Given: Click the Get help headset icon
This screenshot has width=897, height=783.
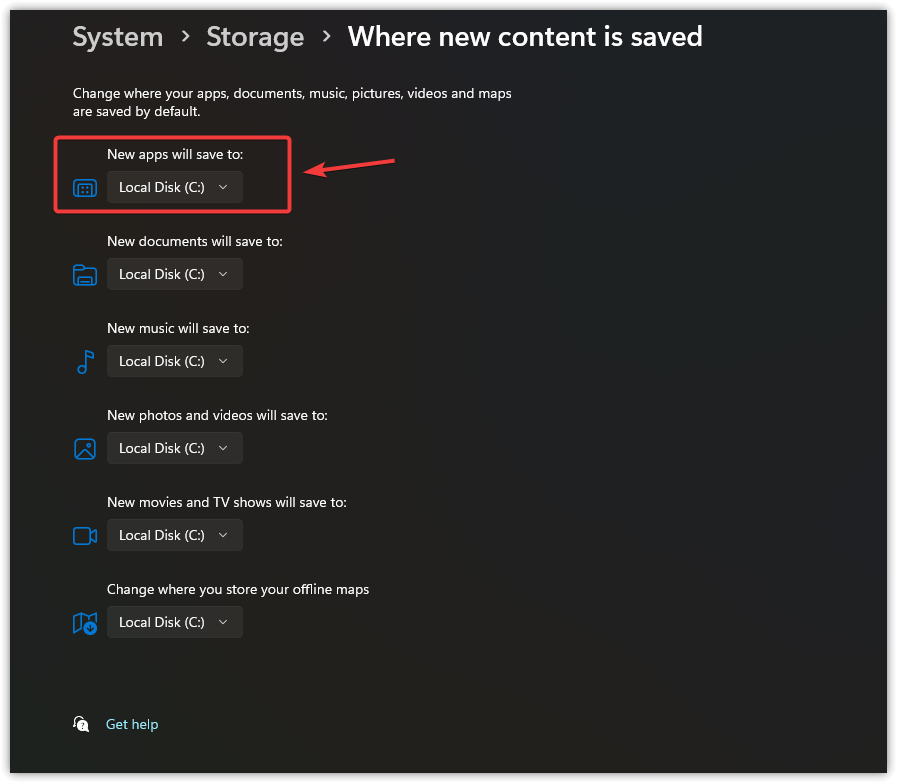Looking at the screenshot, I should click(x=82, y=724).
